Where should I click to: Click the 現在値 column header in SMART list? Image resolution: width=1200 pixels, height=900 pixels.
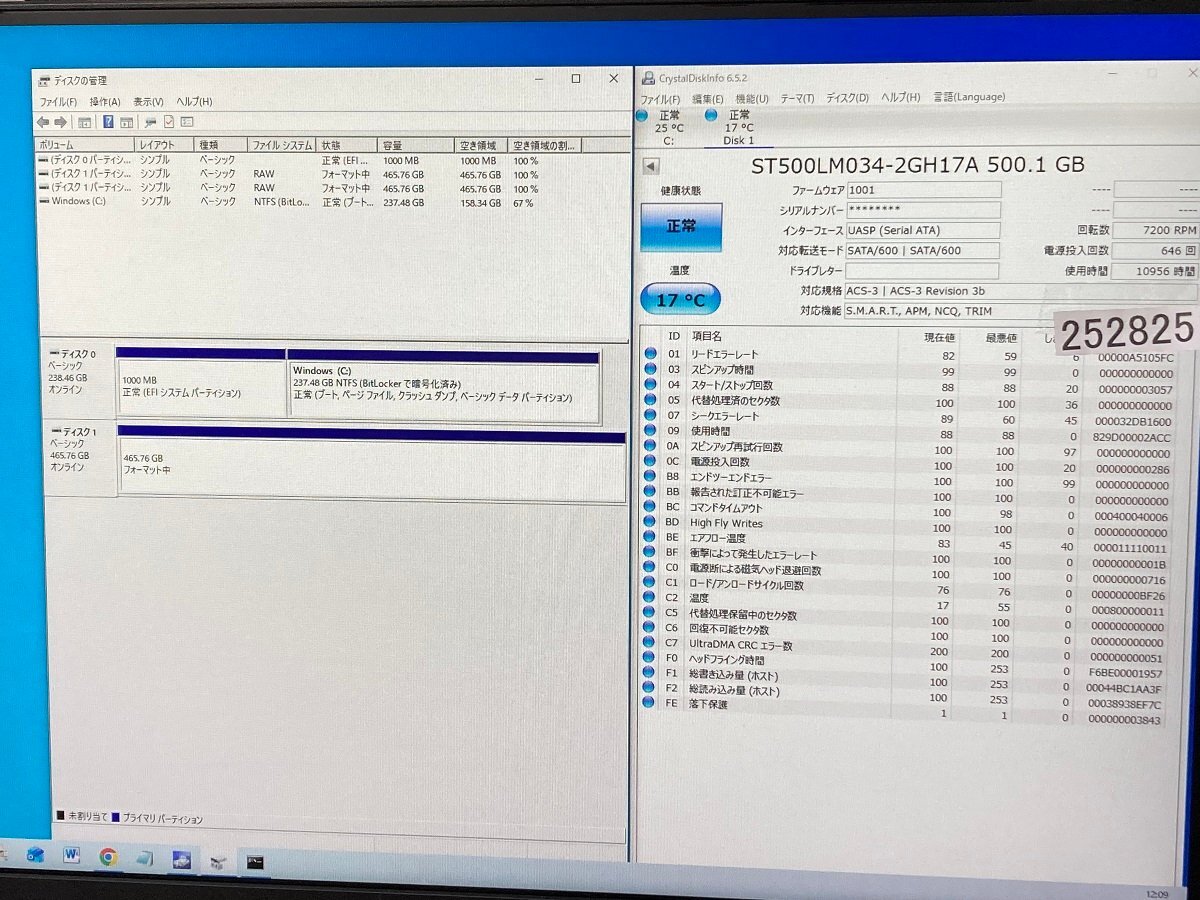[940, 337]
